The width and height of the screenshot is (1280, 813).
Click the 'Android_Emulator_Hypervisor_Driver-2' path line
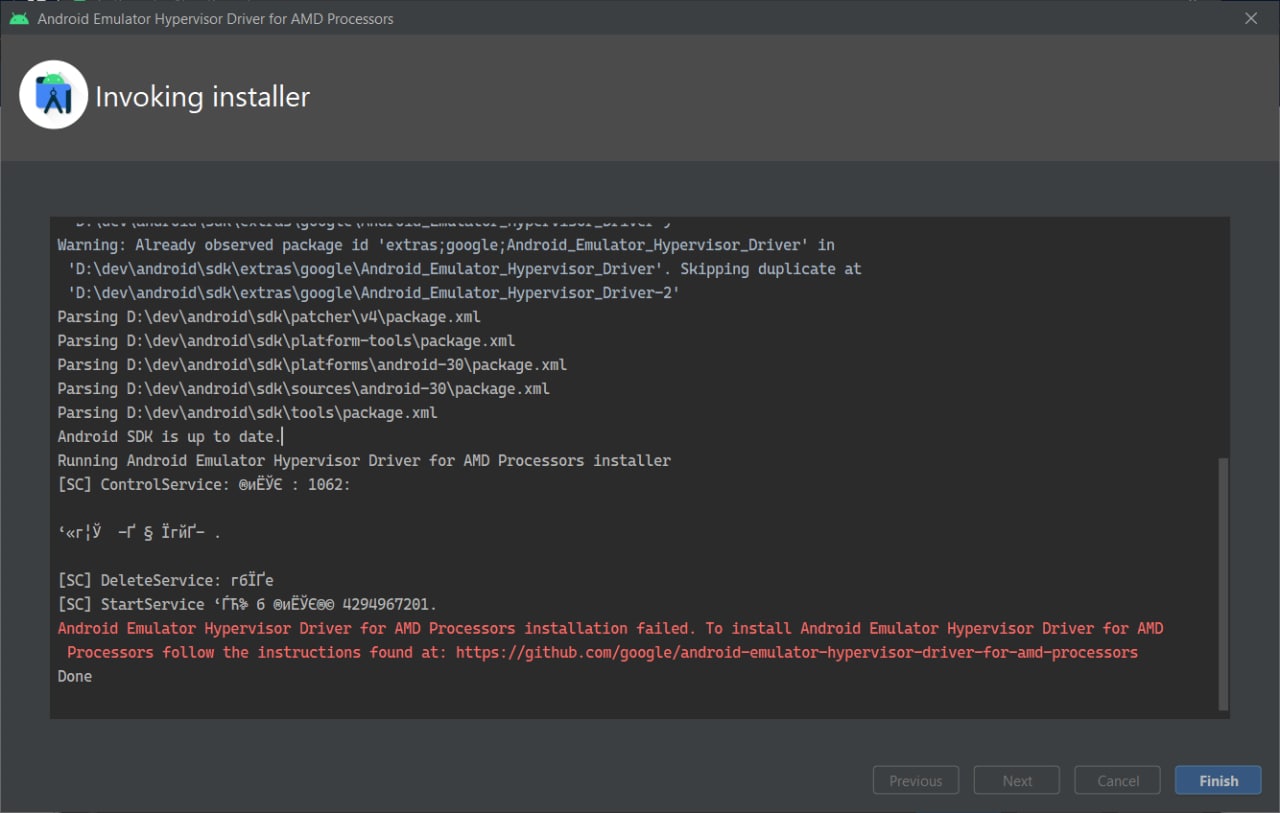coord(374,292)
